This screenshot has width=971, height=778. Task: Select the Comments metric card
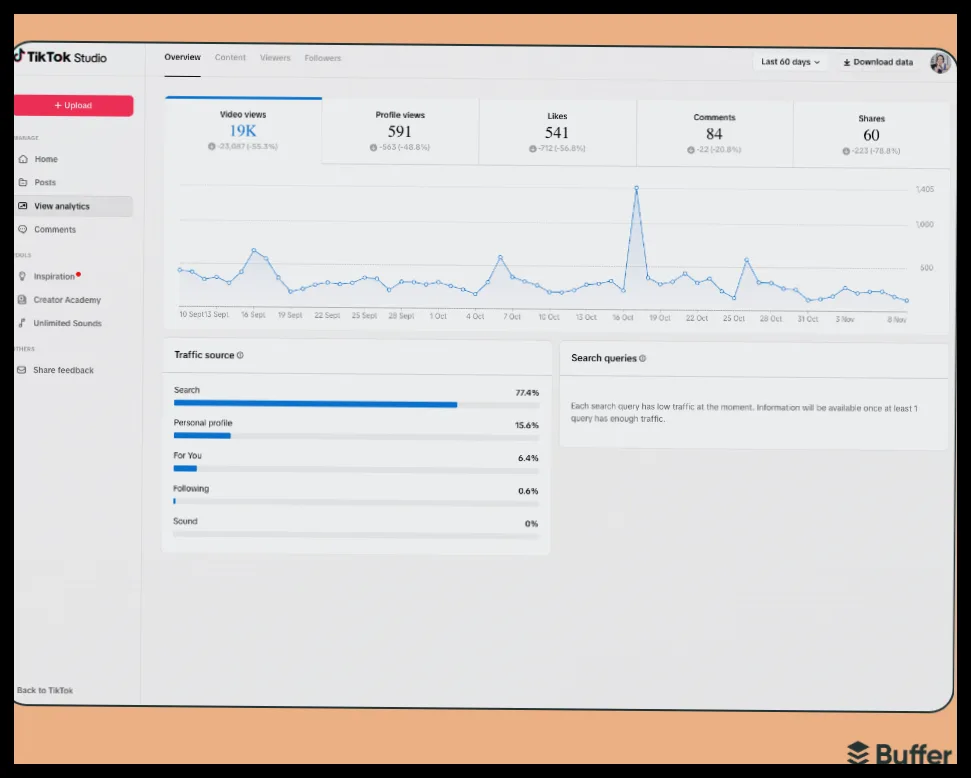click(x=715, y=134)
